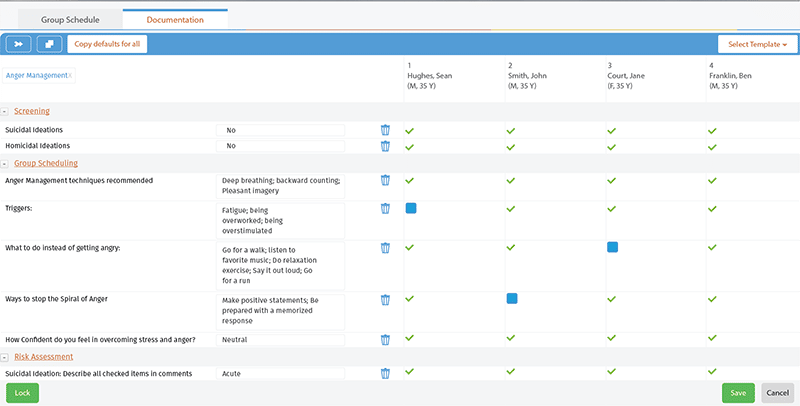
Task: Click the Cancel button
Action: pyautogui.click(x=778, y=393)
